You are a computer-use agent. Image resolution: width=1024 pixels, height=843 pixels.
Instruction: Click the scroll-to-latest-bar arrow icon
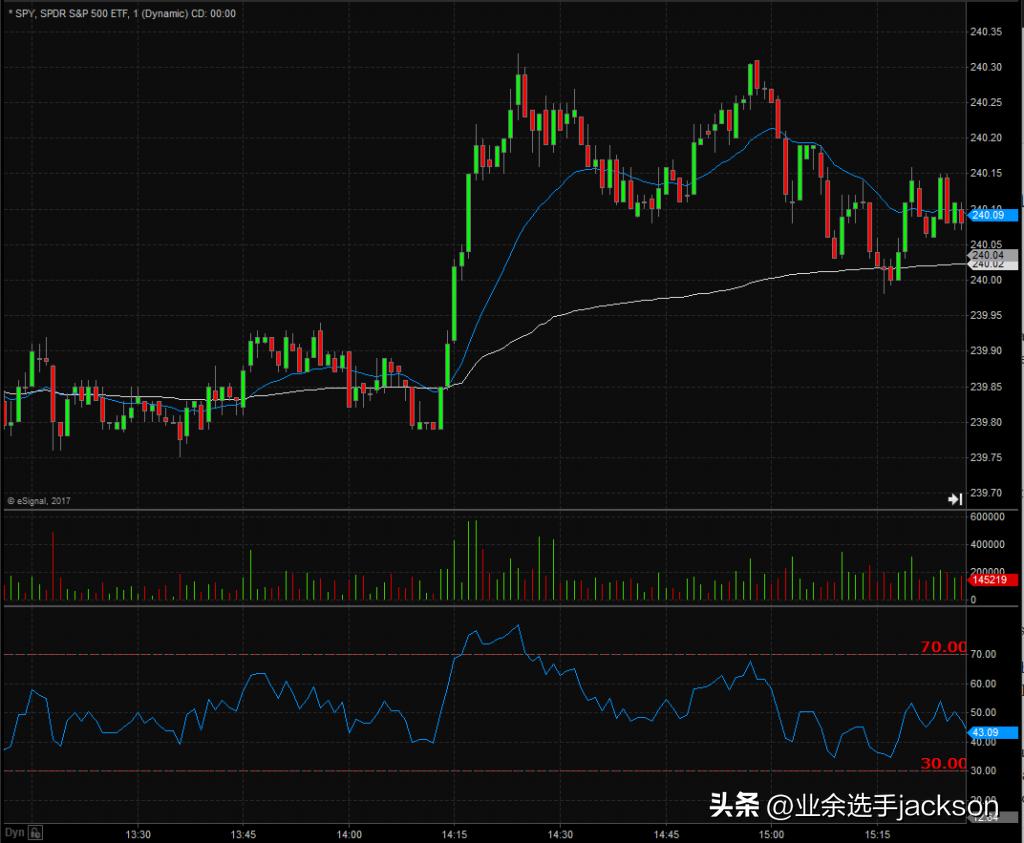tap(955, 500)
